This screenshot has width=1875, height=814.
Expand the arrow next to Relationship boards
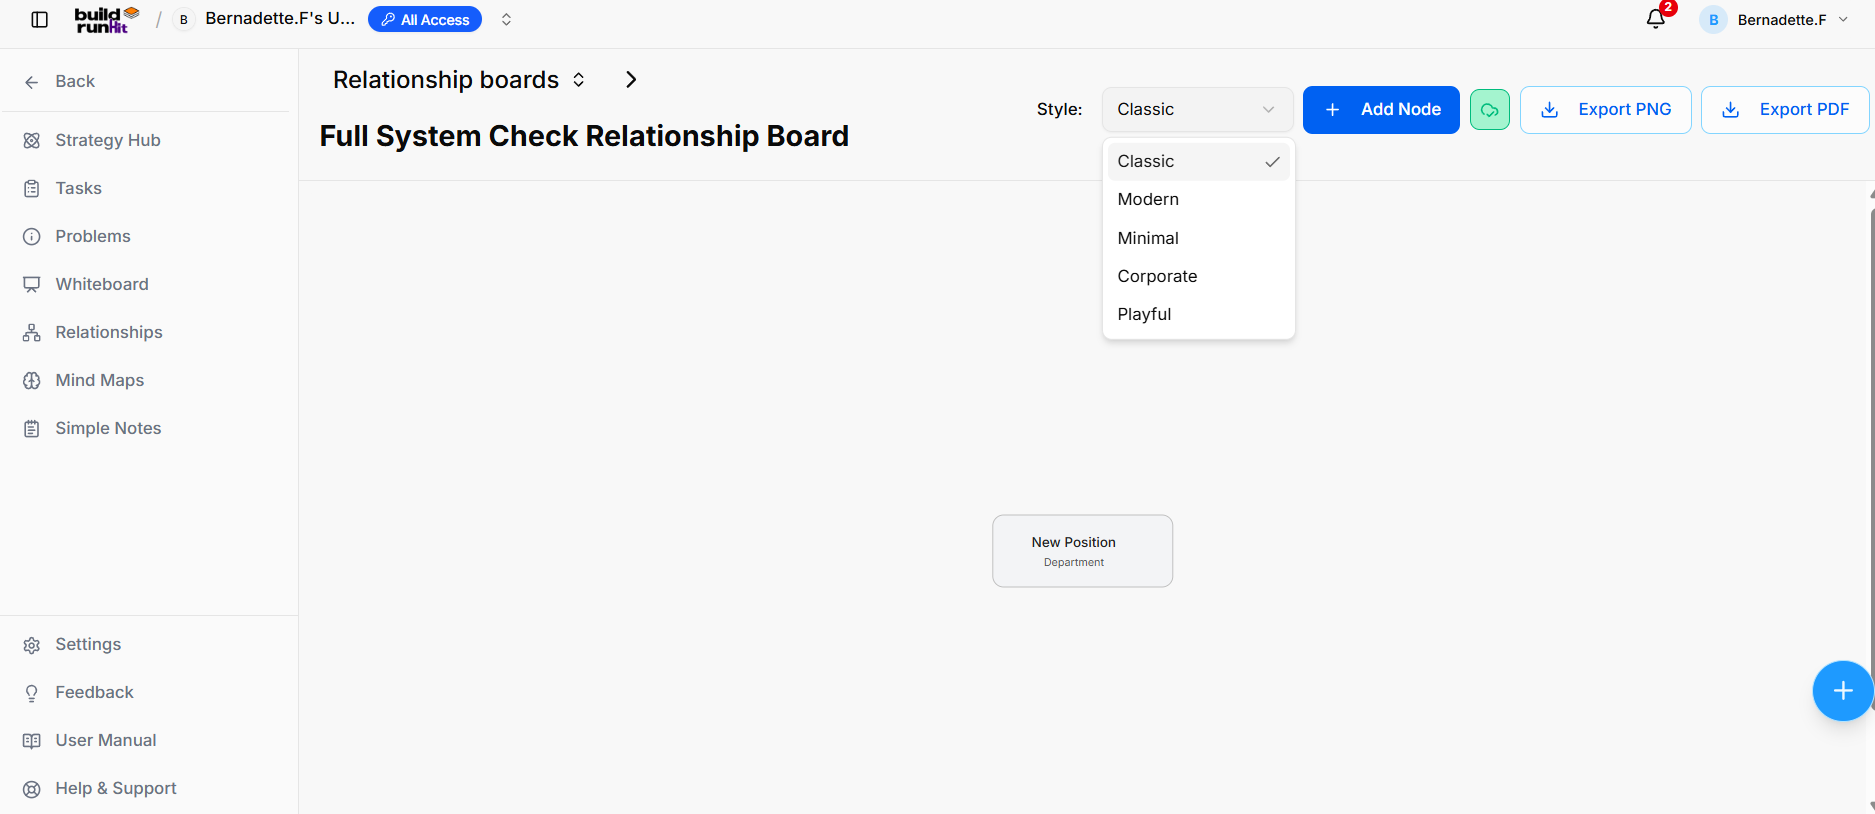pyautogui.click(x=631, y=80)
